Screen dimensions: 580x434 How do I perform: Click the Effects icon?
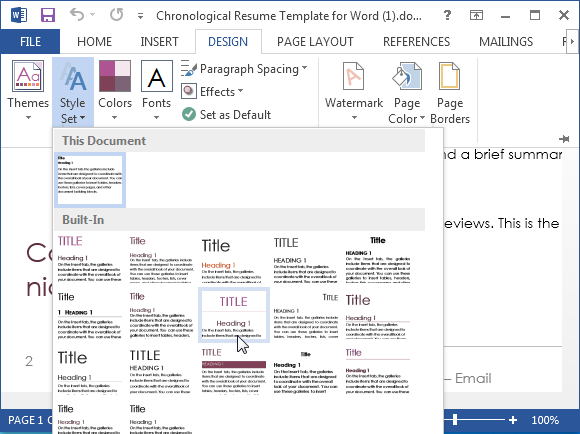[189, 91]
